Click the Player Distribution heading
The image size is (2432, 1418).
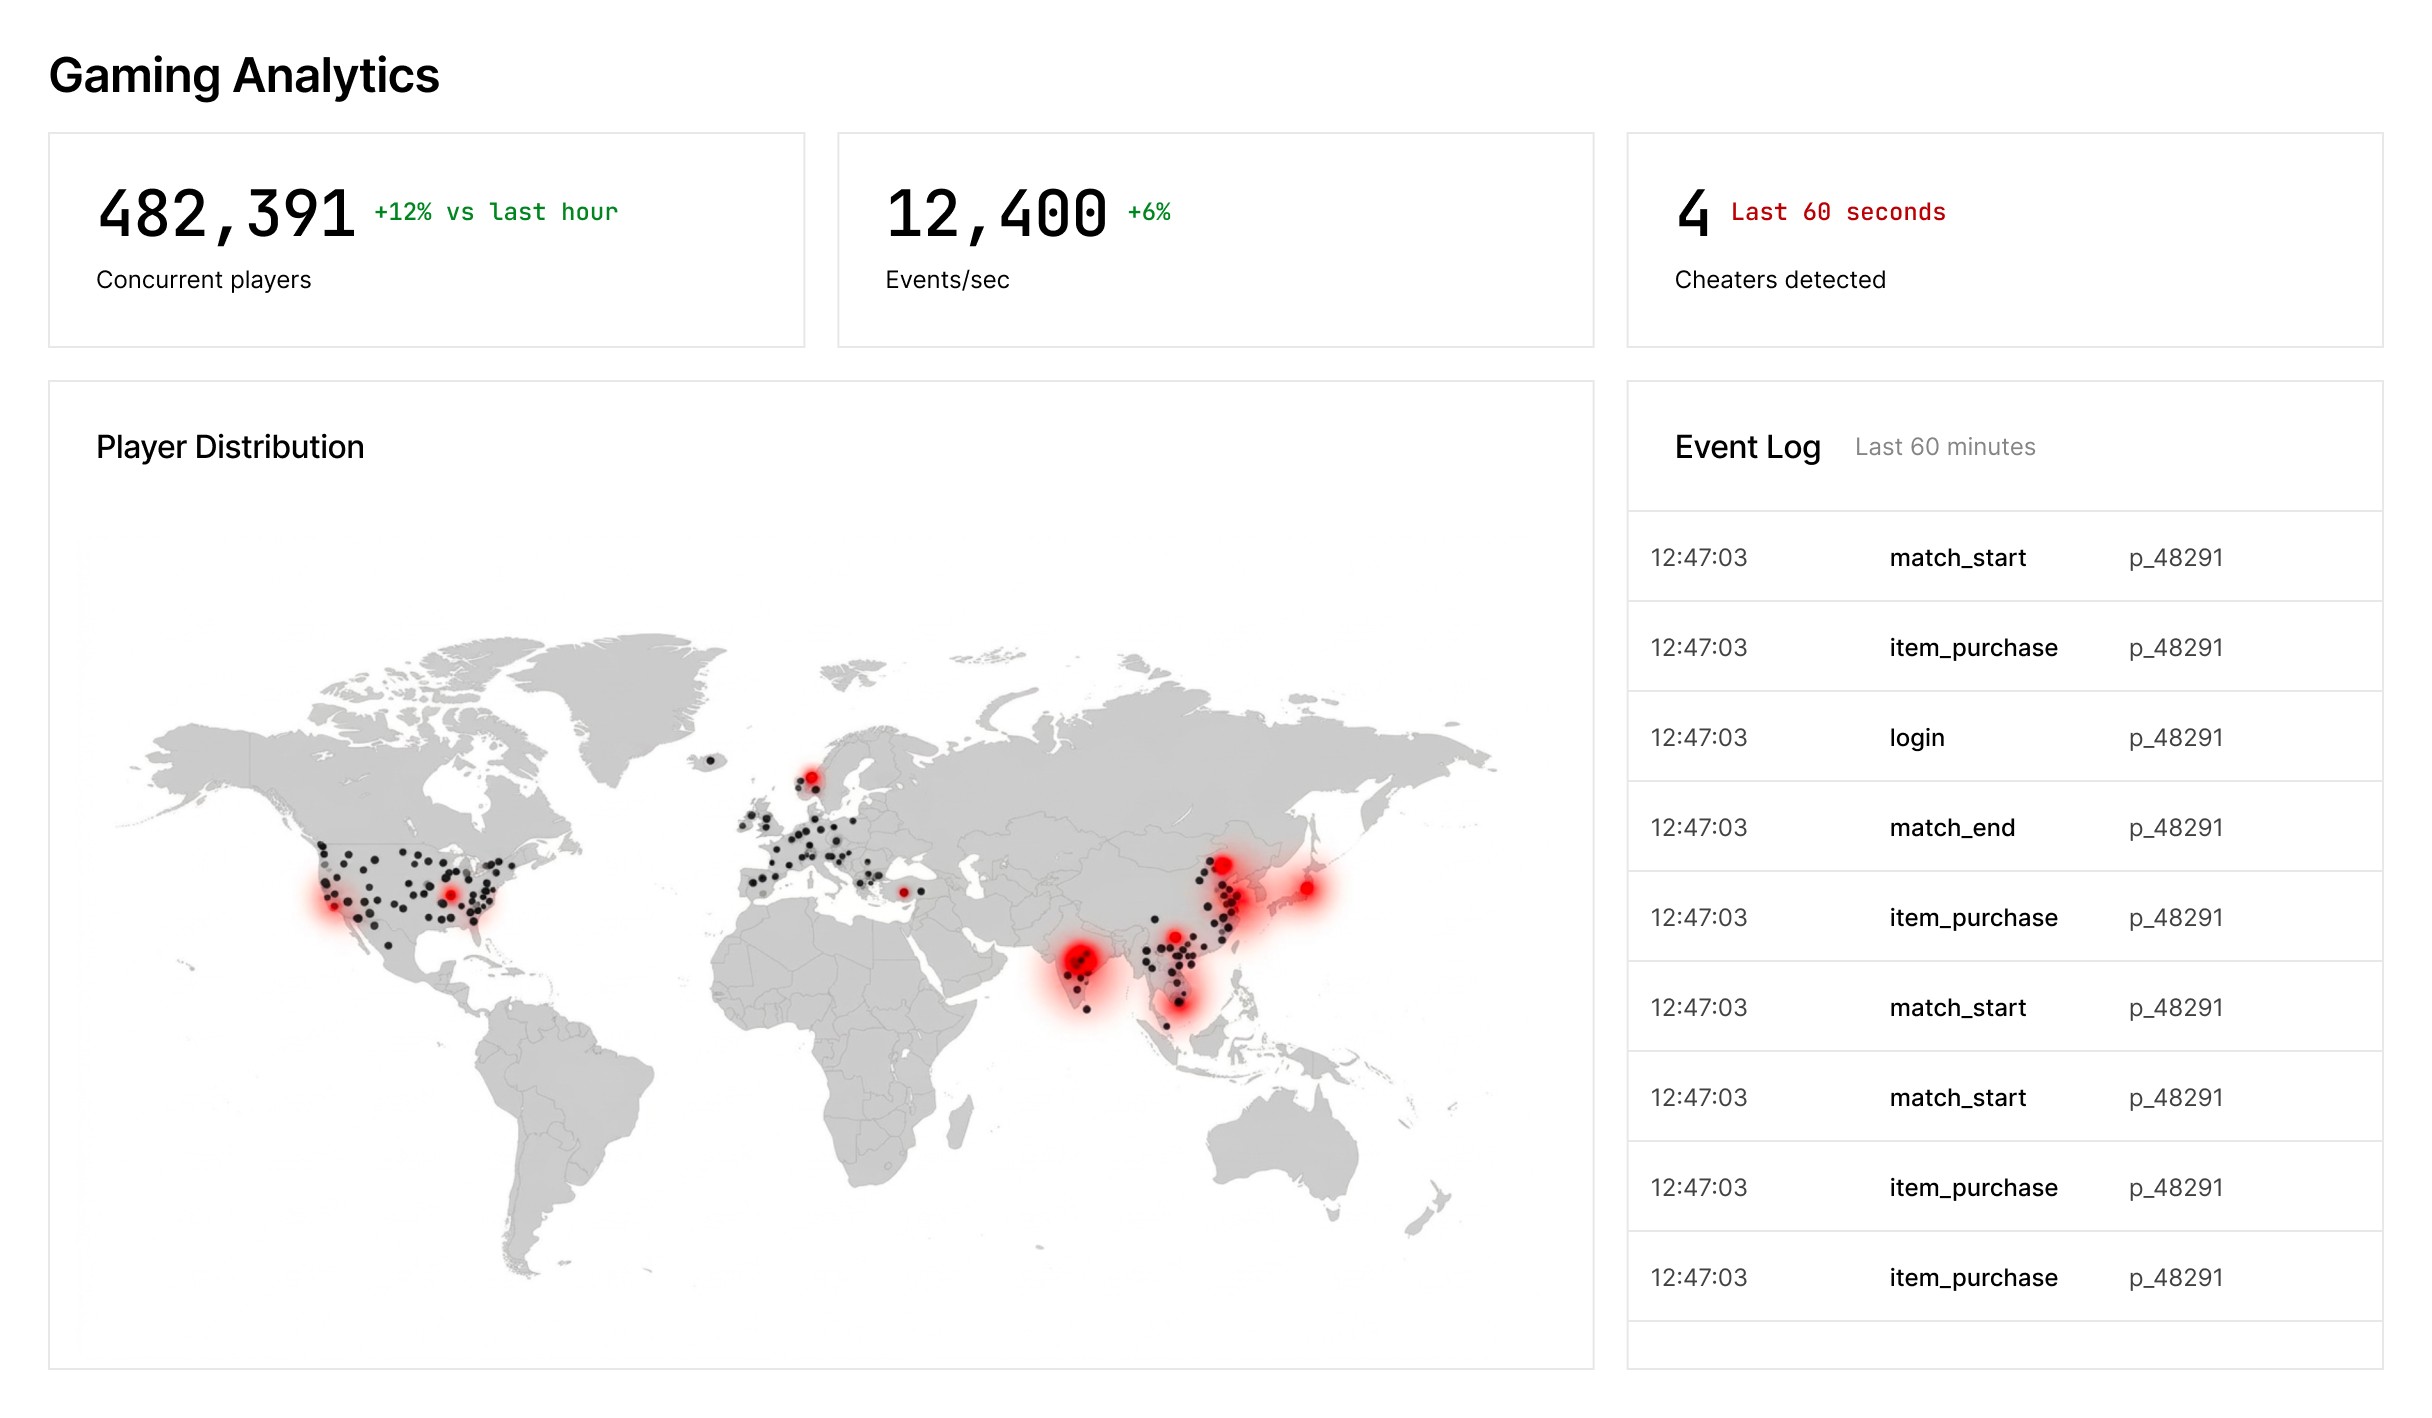click(230, 447)
